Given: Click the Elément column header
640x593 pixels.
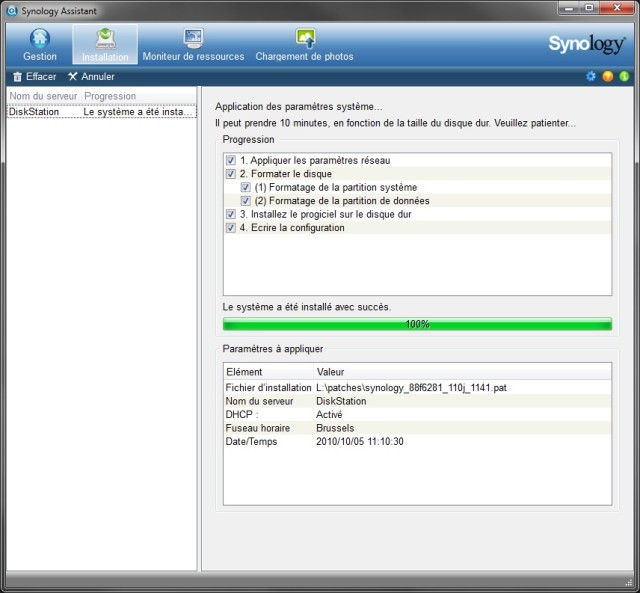Looking at the screenshot, I should [x=269, y=372].
